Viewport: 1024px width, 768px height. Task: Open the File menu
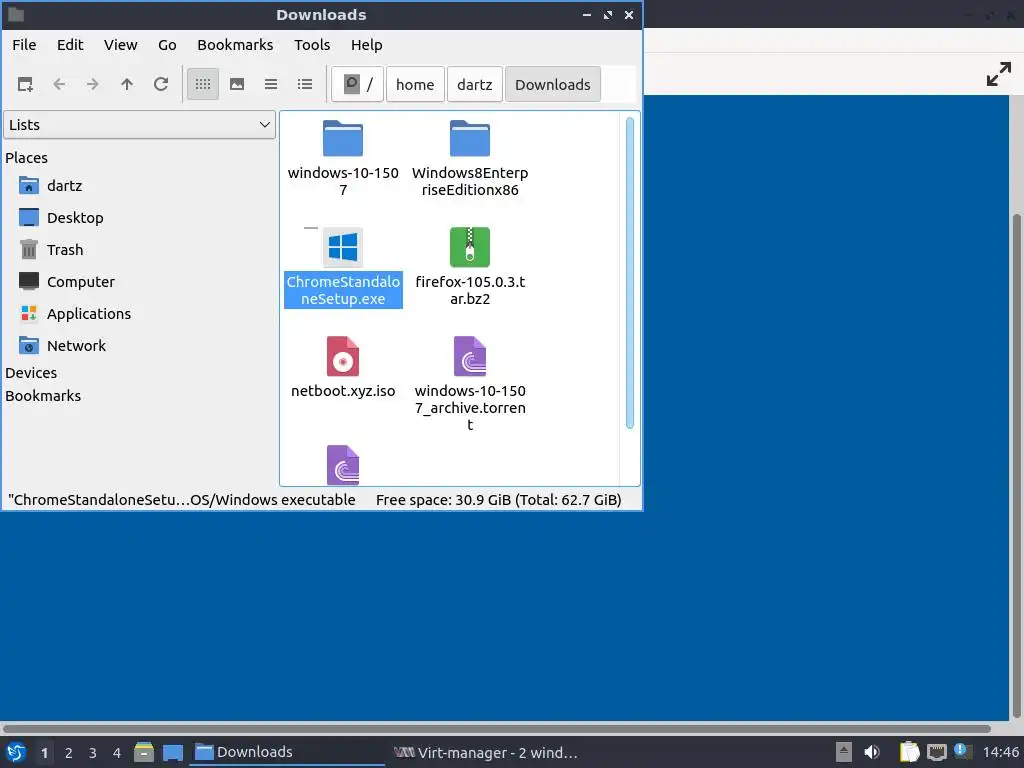tap(24, 45)
